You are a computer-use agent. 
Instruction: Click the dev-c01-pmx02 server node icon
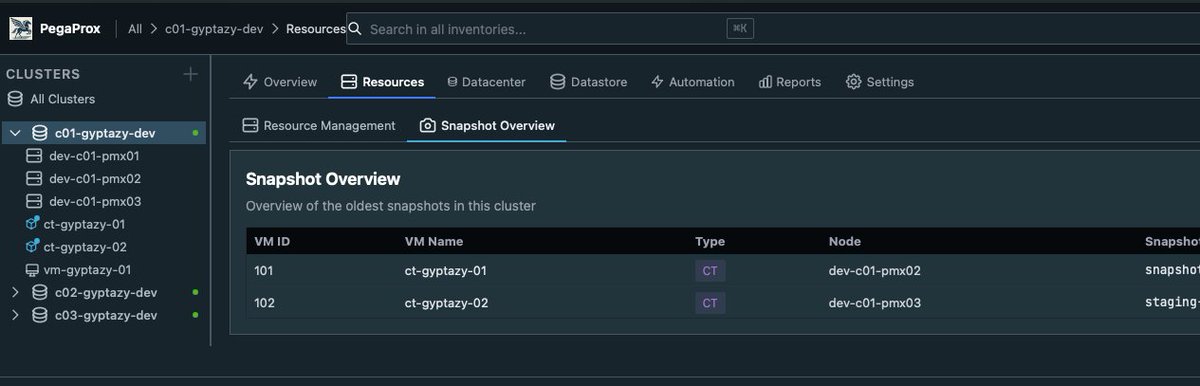point(33,179)
